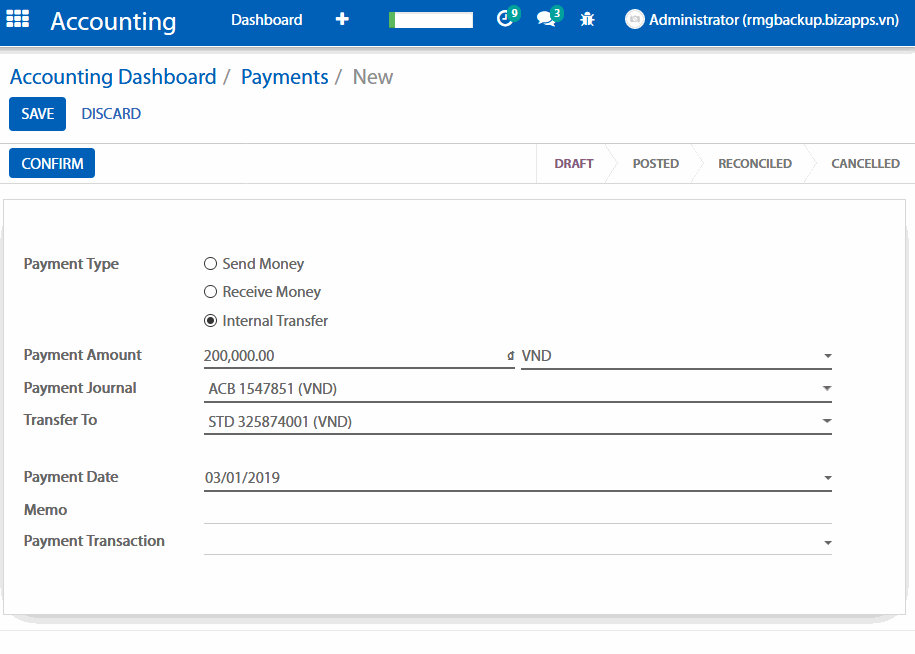The image size is (915, 654).
Task: Select the Internal Transfer radio option
Action: 210,321
